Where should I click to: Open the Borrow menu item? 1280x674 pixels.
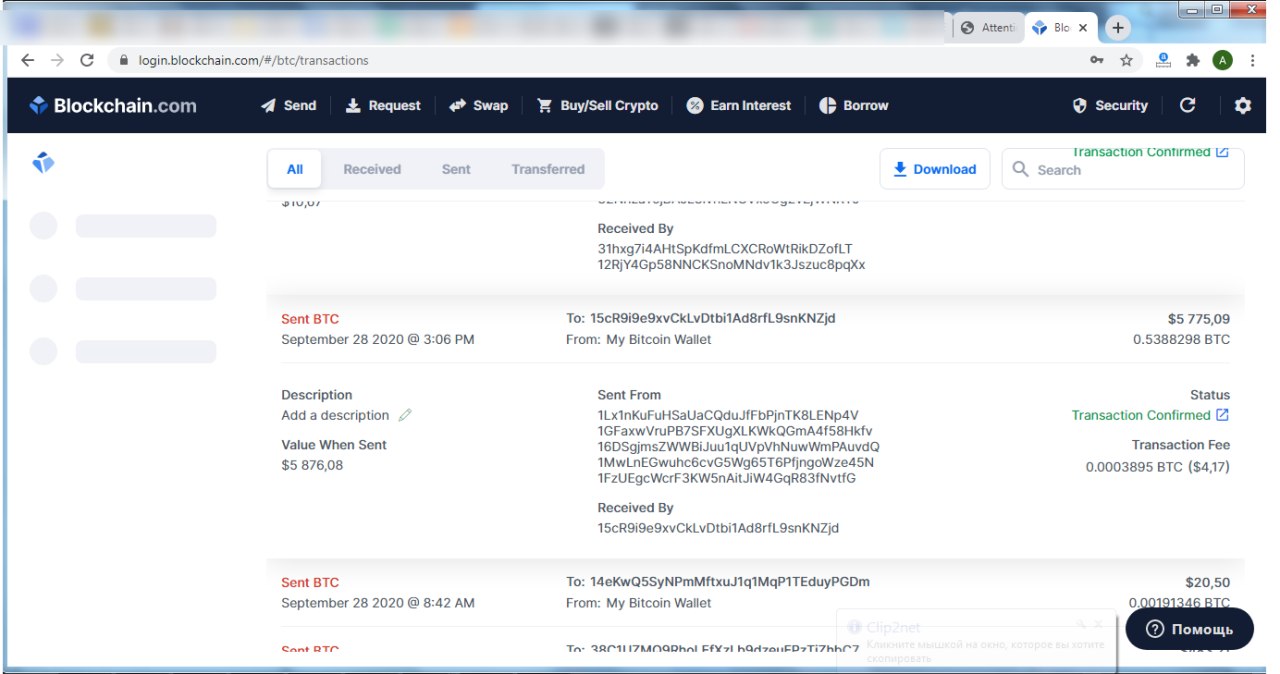coord(853,106)
